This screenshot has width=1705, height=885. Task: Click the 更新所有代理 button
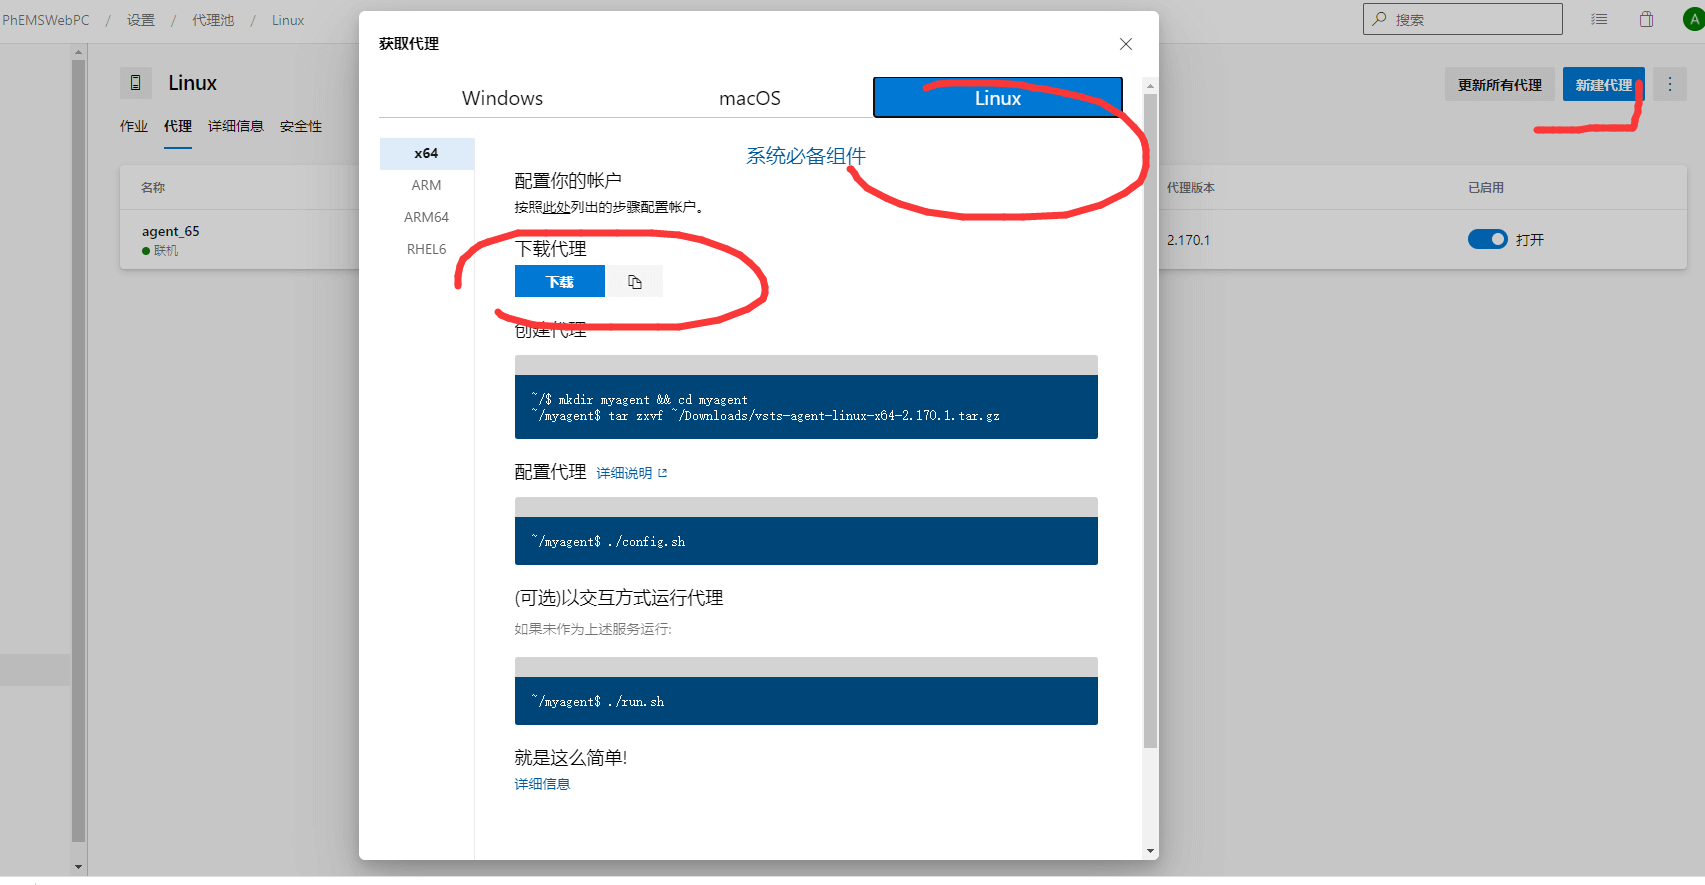[x=1499, y=85]
